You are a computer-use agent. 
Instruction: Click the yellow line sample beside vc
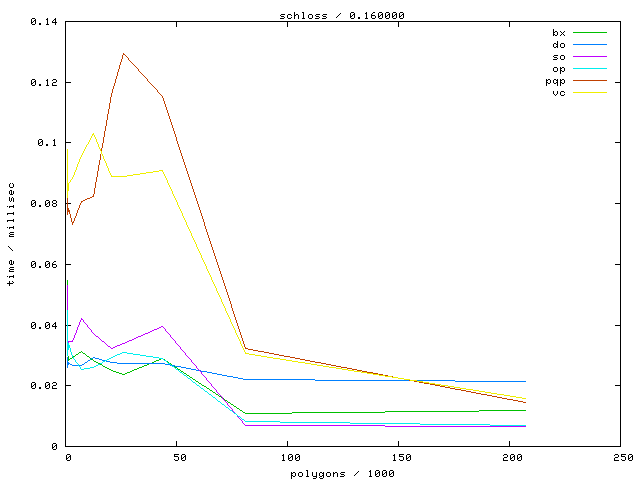point(590,93)
